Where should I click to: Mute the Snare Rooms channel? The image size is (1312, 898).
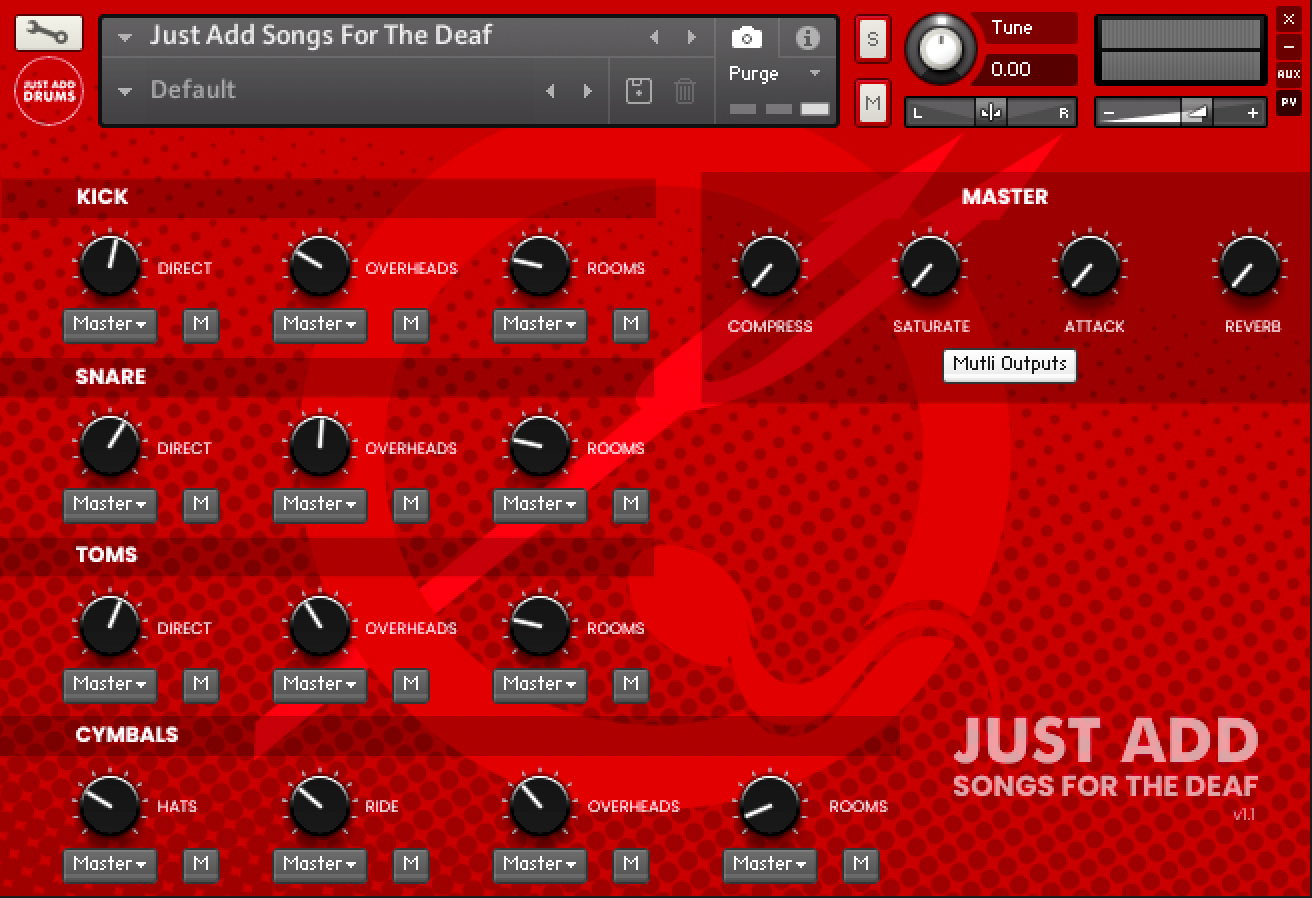coord(631,504)
